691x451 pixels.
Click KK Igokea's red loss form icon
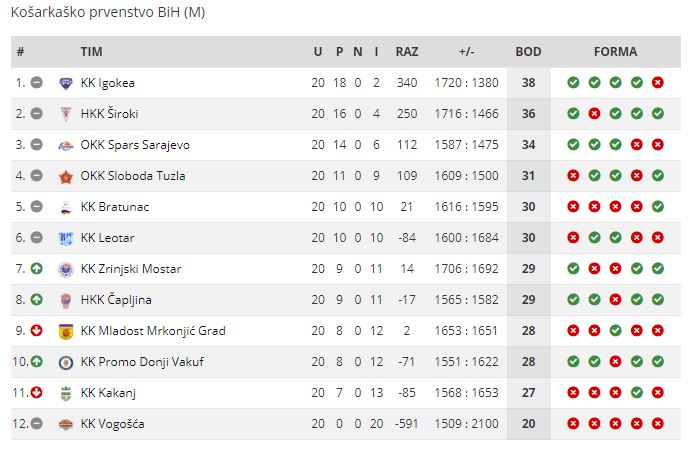tap(658, 82)
